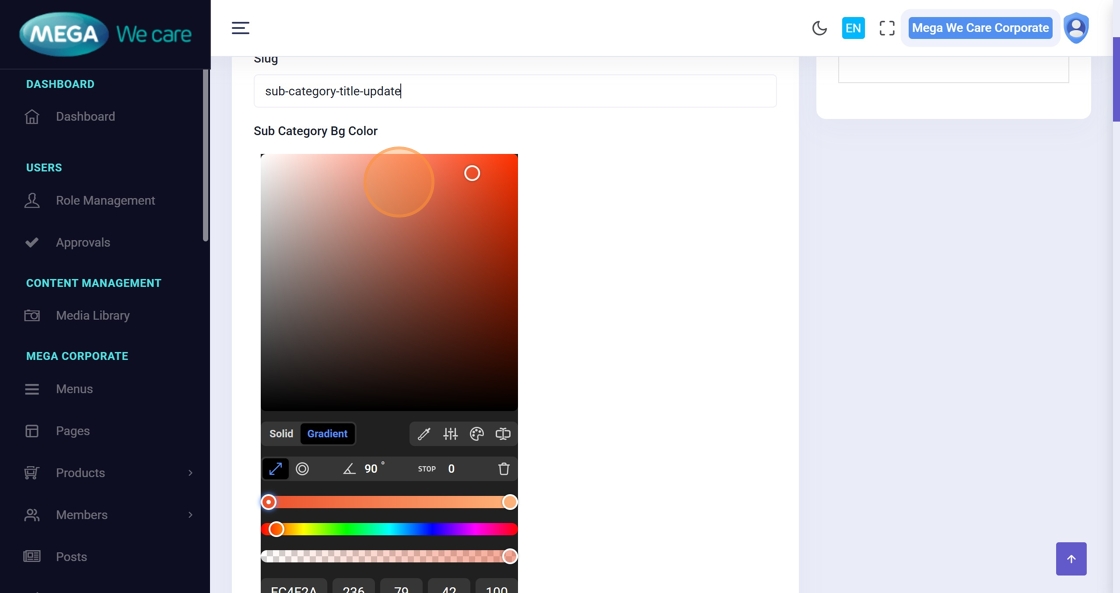This screenshot has height=593, width=1120.
Task: Click Mega We Care Corporate button
Action: click(x=979, y=28)
